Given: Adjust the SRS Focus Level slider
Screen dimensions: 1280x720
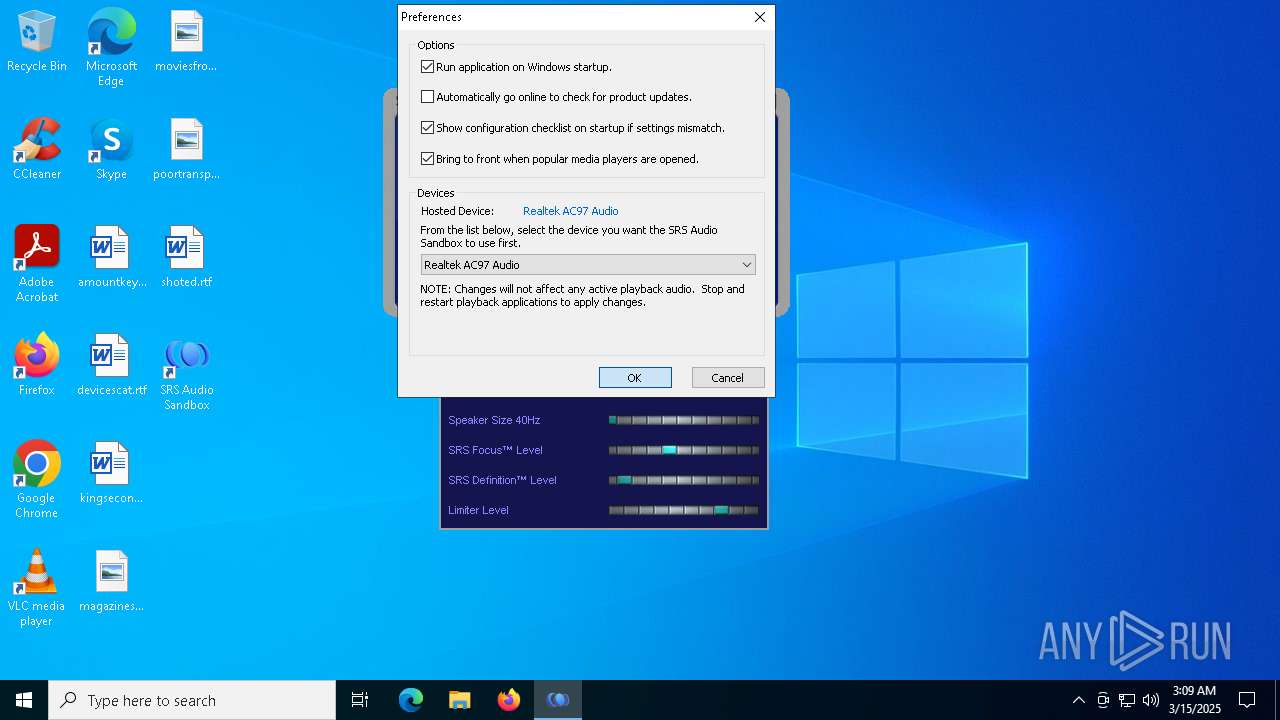Looking at the screenshot, I should [684, 450].
